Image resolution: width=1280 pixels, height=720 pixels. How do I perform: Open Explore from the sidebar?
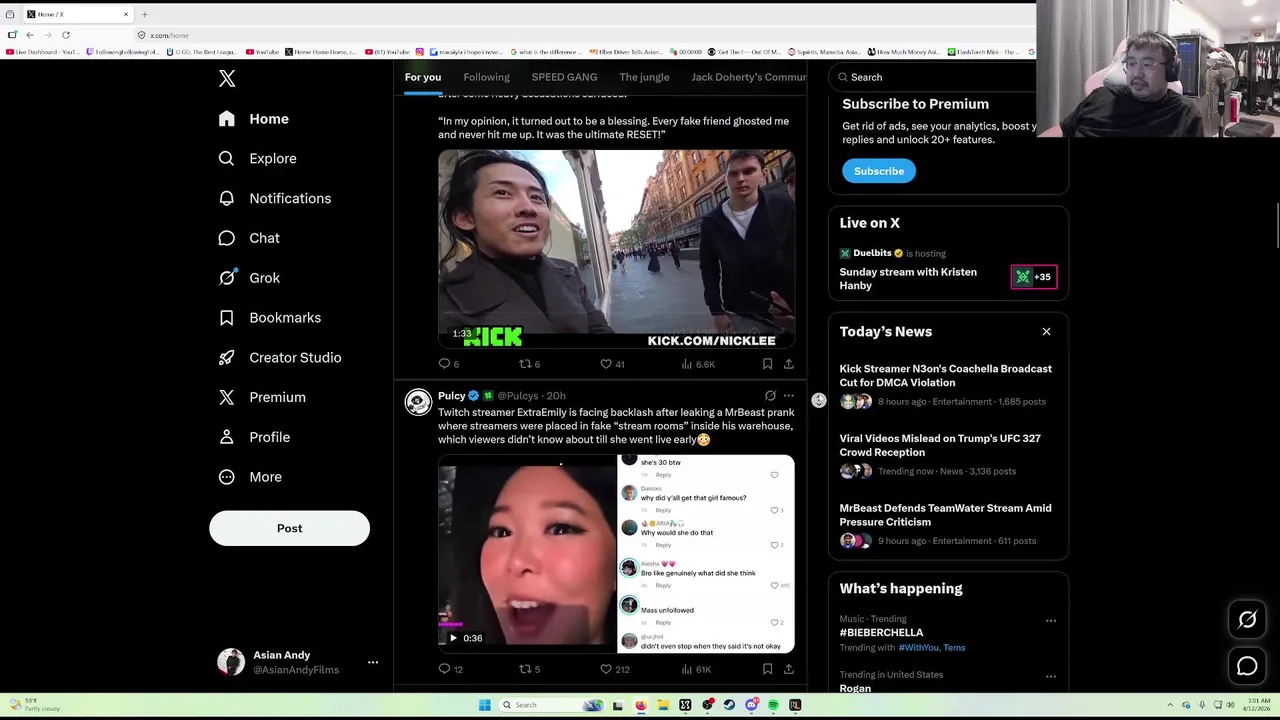click(258, 158)
